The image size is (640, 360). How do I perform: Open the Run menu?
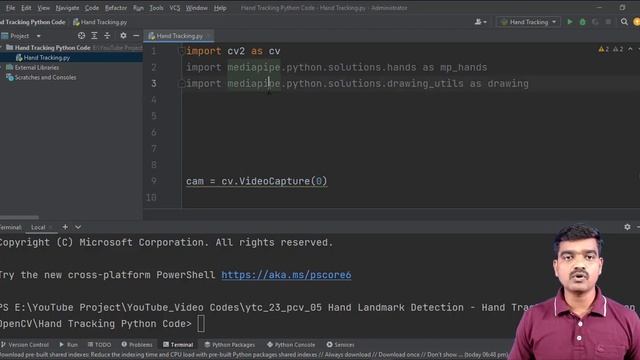[138, 8]
